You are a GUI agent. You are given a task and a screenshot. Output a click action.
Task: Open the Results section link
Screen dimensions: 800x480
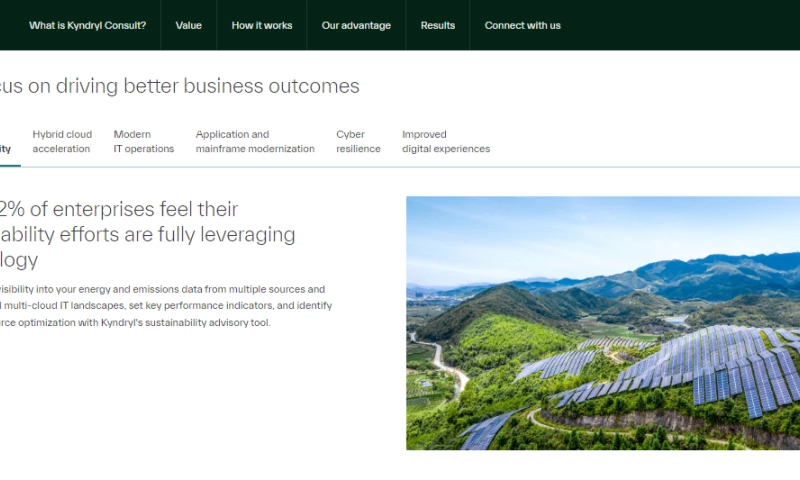tap(438, 26)
